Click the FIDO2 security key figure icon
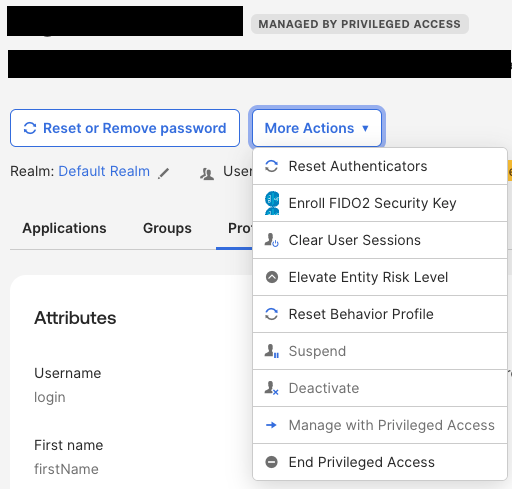This screenshot has height=489, width=512. click(x=272, y=203)
